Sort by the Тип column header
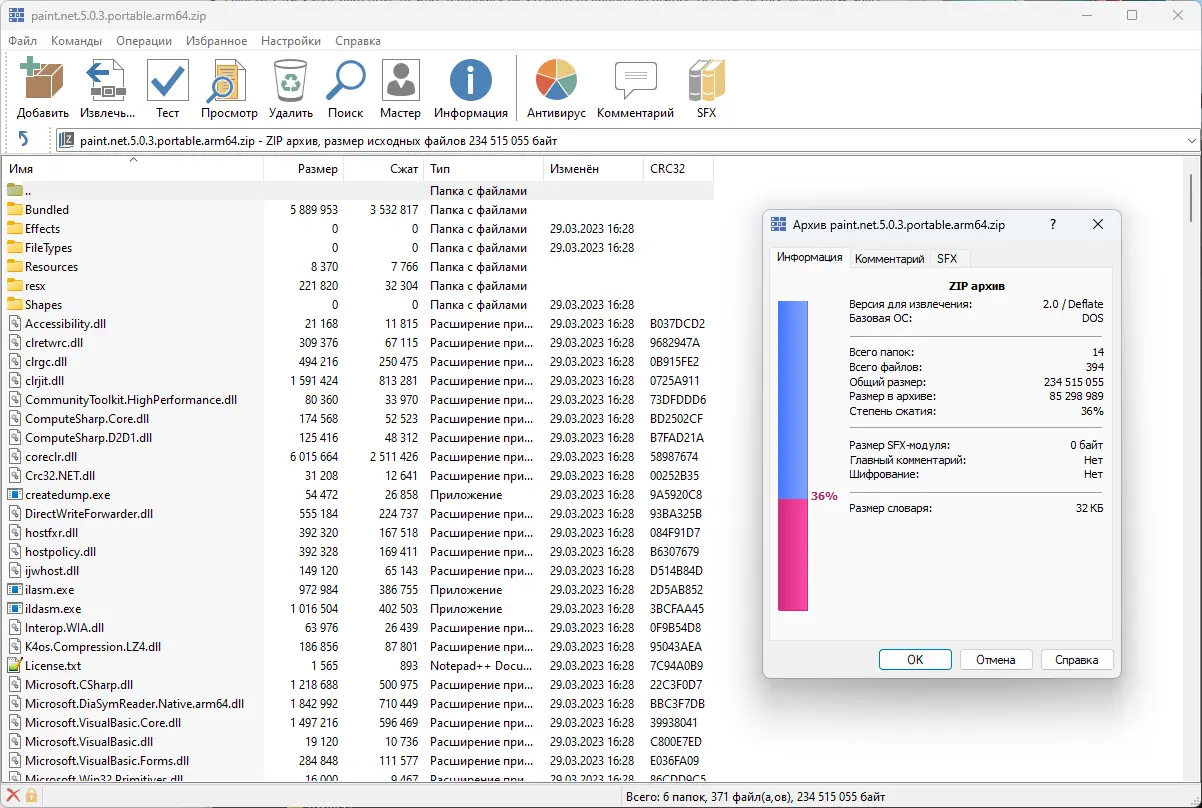 [x=483, y=169]
